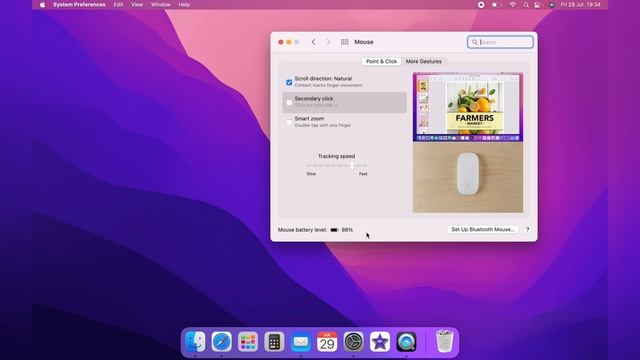Image resolution: width=640 pixels, height=360 pixels.
Task: Switch to Point & Click tab
Action: coord(381,61)
